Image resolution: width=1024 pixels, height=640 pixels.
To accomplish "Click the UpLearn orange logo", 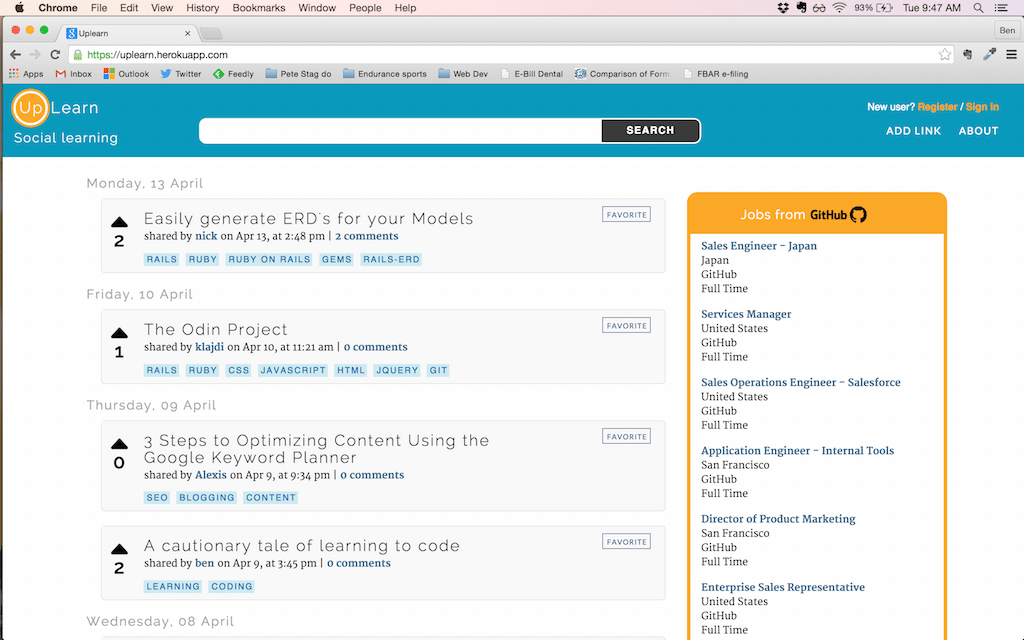I will pos(30,108).
